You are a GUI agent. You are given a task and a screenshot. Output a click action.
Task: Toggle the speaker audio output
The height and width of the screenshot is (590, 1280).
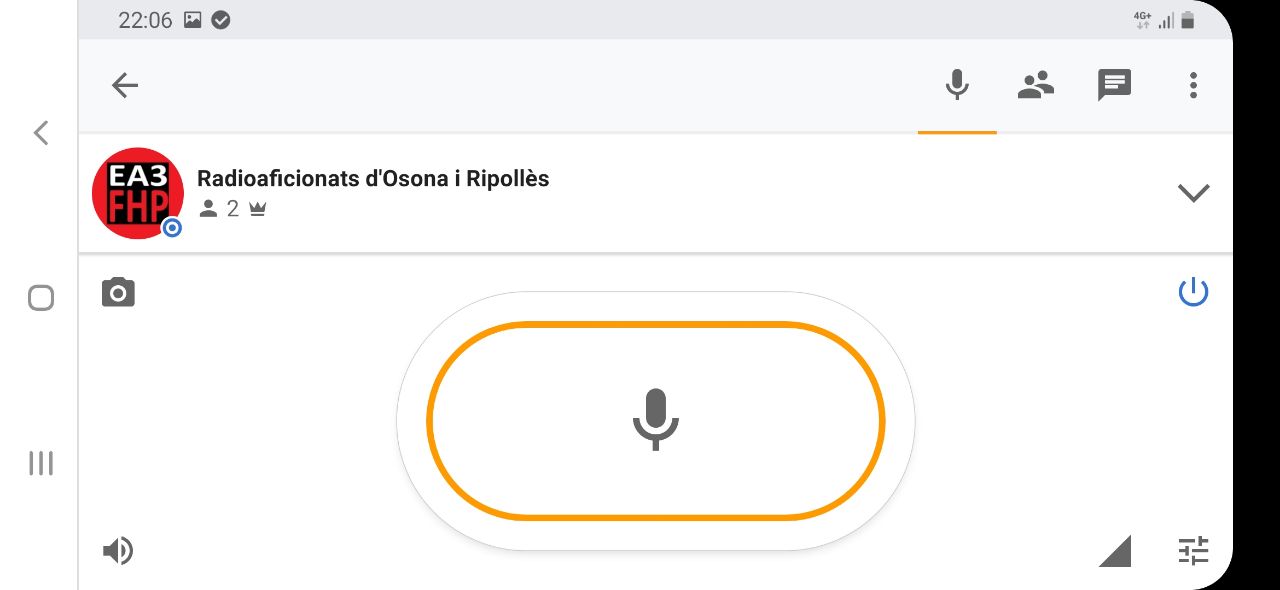118,551
